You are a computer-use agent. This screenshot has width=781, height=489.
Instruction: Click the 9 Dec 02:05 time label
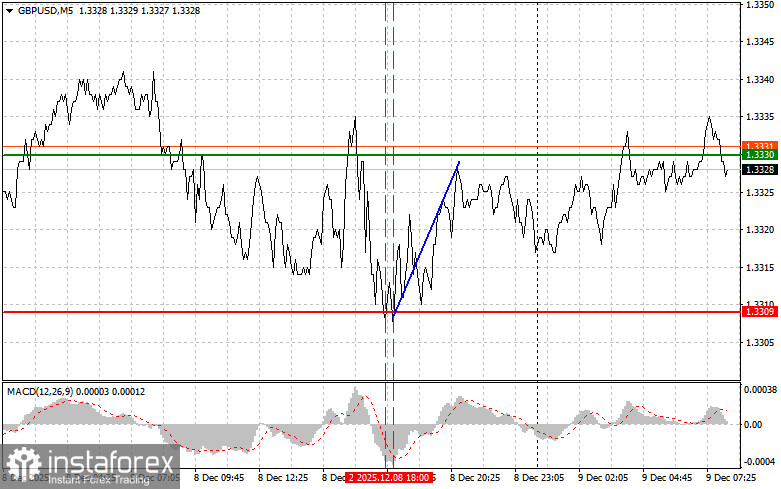coord(603,478)
